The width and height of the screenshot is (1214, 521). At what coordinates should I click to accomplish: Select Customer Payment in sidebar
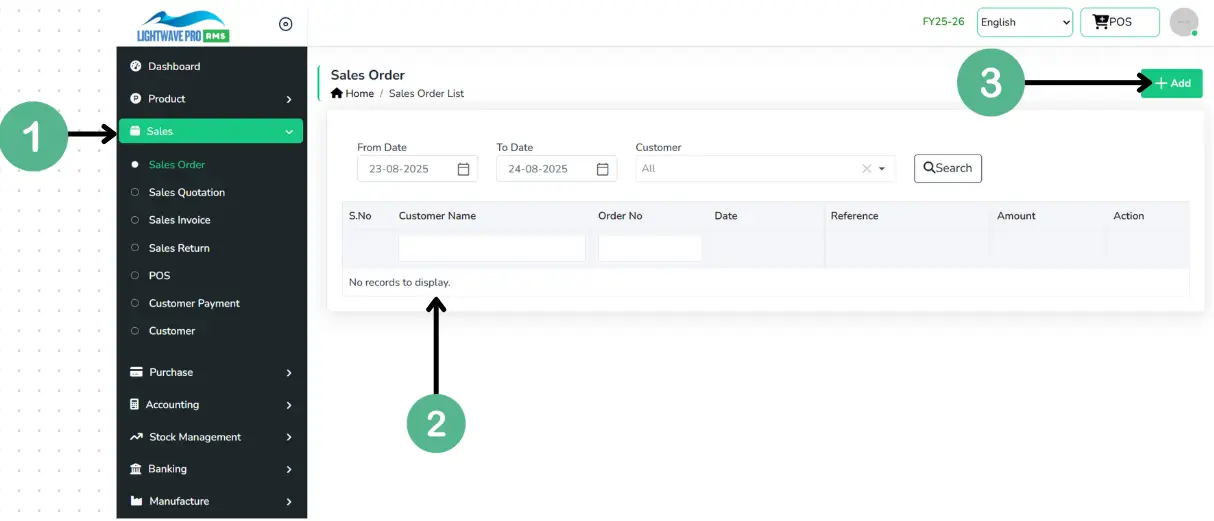pos(194,303)
